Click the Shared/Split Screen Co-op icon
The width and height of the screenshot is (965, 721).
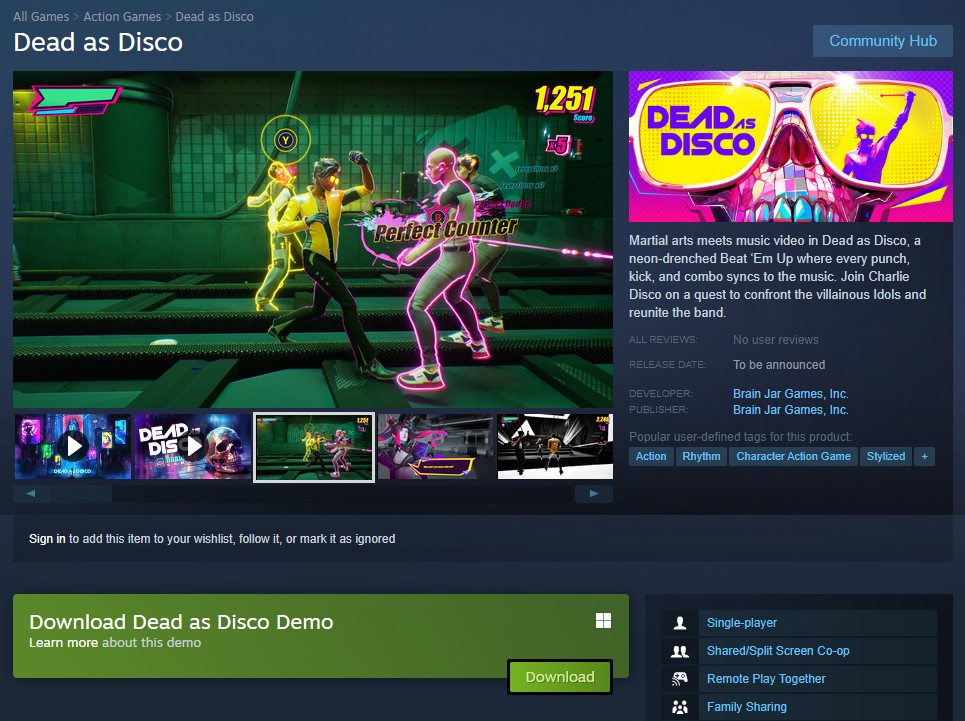[x=680, y=651]
